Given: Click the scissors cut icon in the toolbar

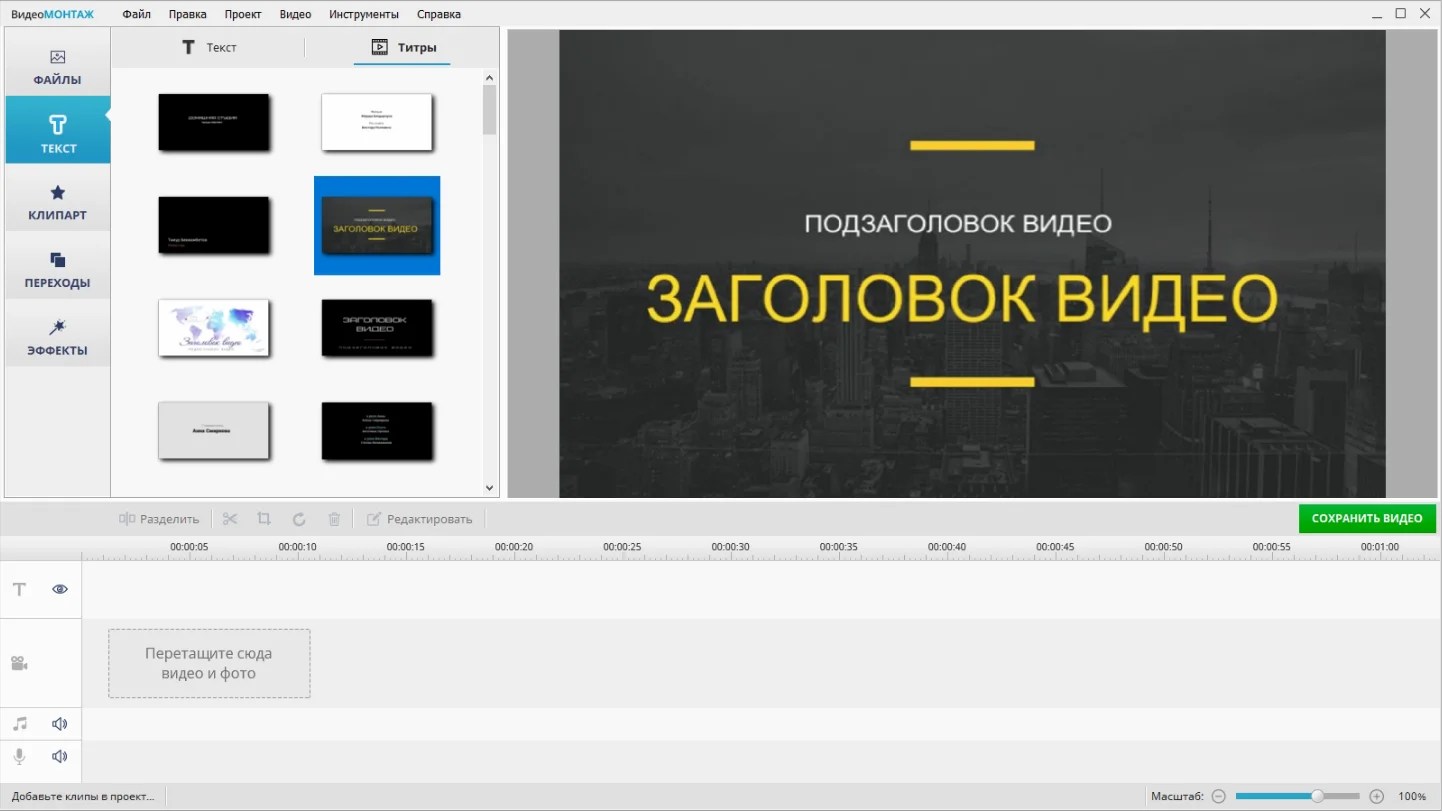Looking at the screenshot, I should (230, 519).
